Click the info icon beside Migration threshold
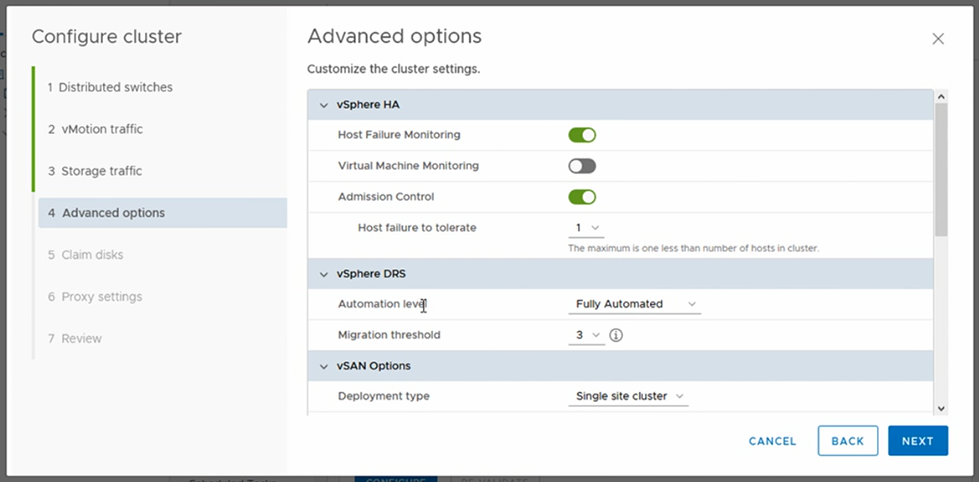The width and height of the screenshot is (979, 482). (x=616, y=335)
